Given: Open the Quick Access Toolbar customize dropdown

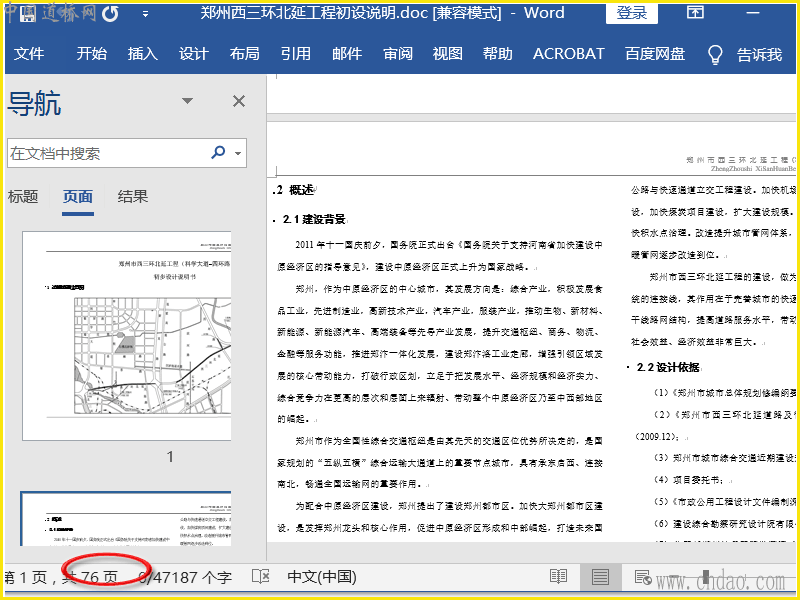Looking at the screenshot, I should 145,14.
